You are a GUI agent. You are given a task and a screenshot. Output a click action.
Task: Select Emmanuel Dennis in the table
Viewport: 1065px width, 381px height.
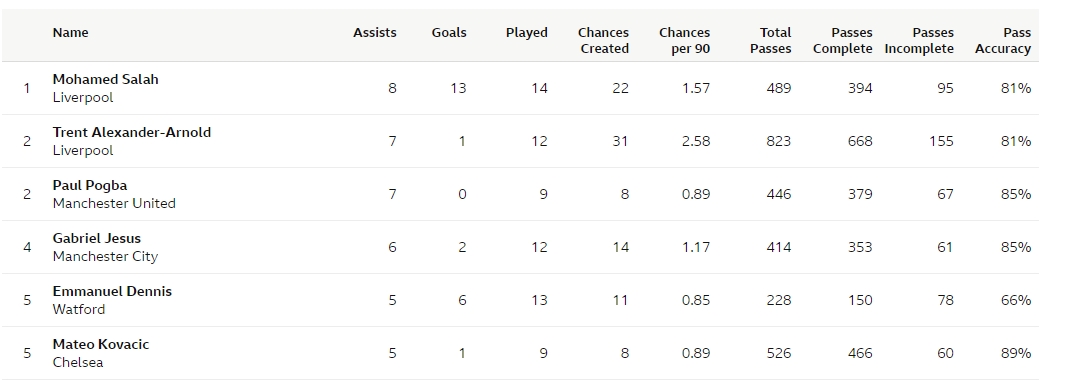[112, 291]
